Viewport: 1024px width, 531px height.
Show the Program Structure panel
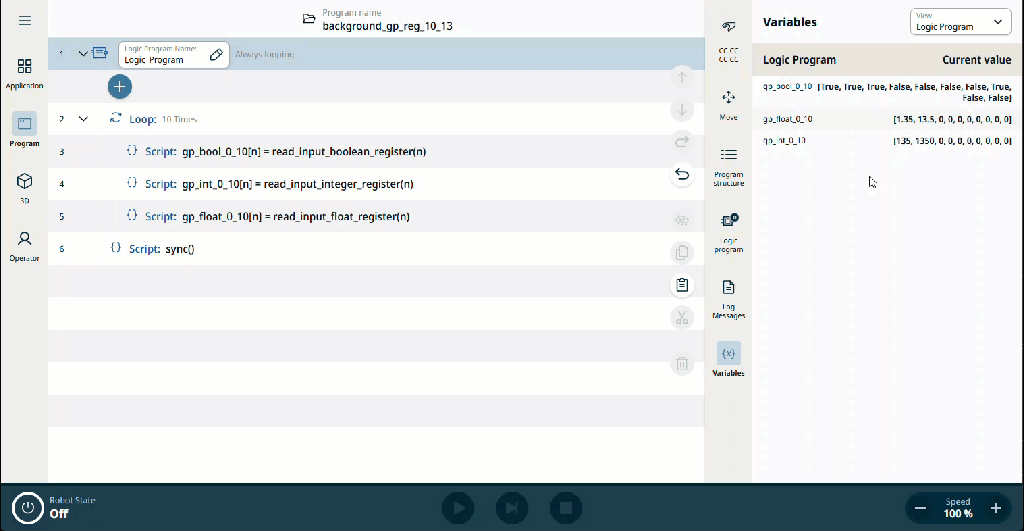coord(728,167)
